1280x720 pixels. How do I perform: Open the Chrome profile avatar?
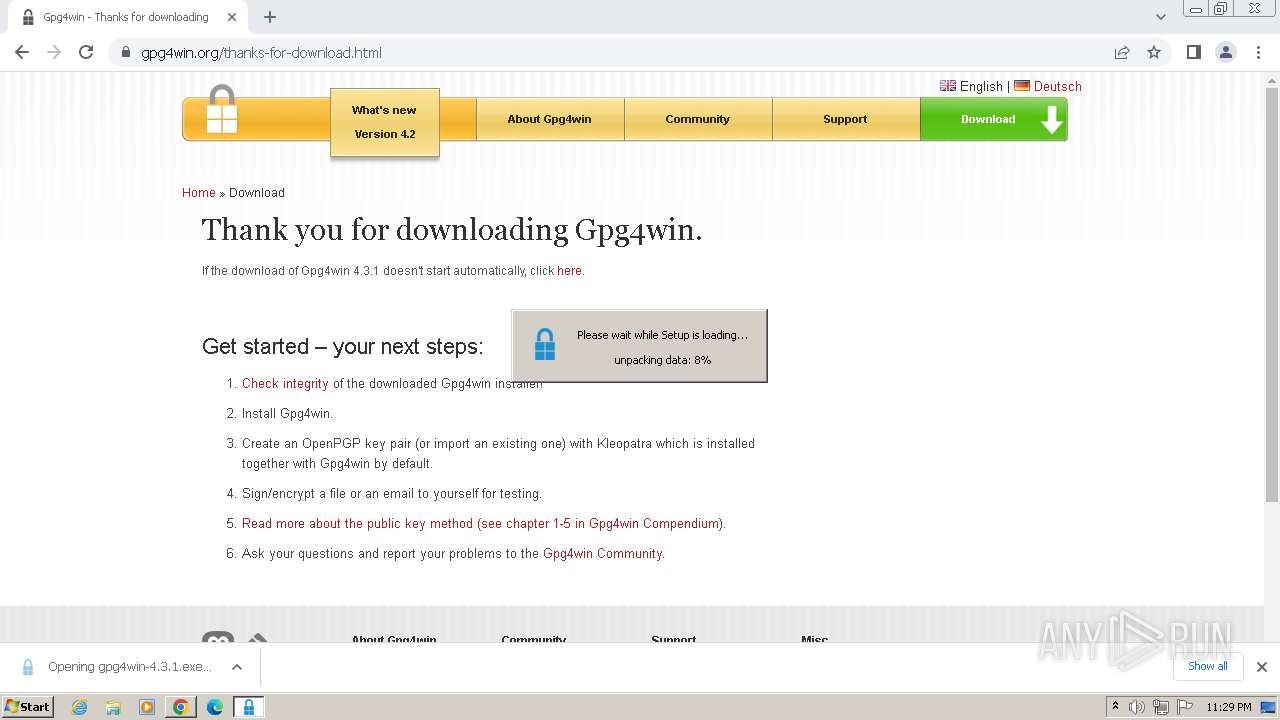(1226, 52)
